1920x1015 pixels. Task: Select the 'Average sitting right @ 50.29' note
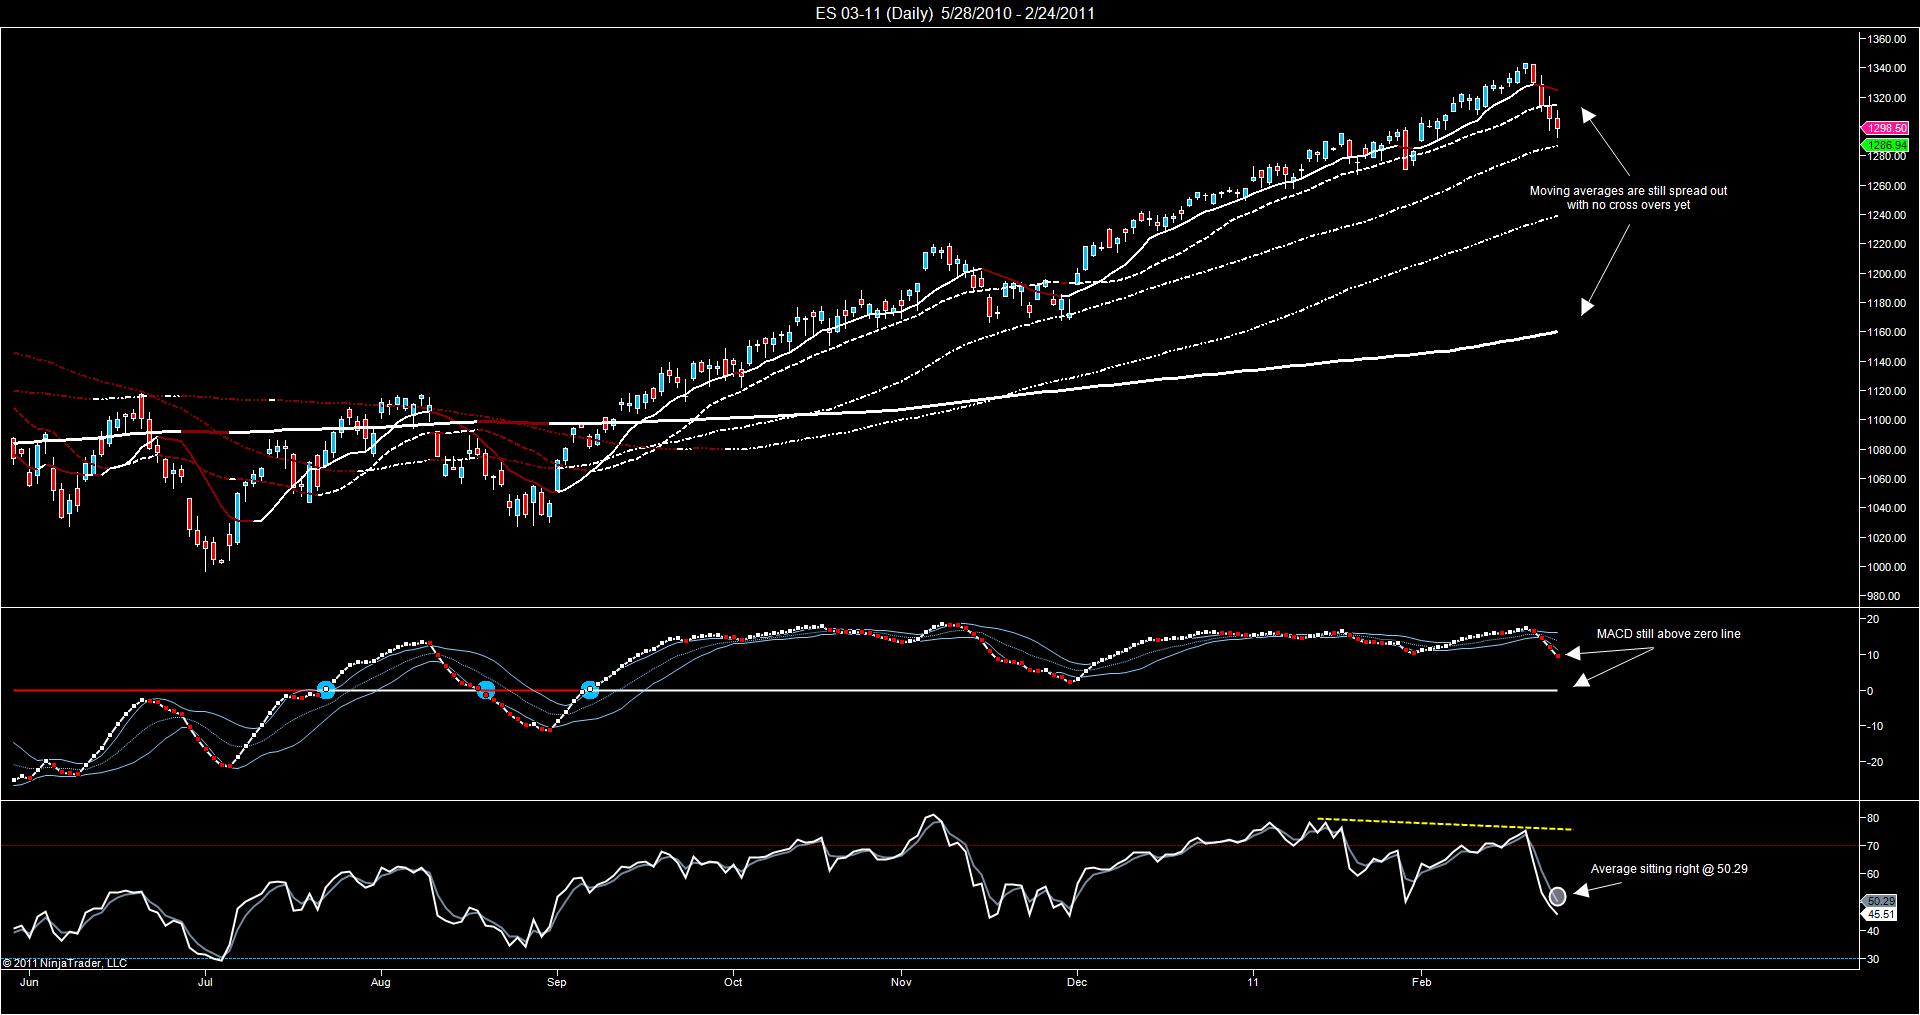pyautogui.click(x=1669, y=869)
